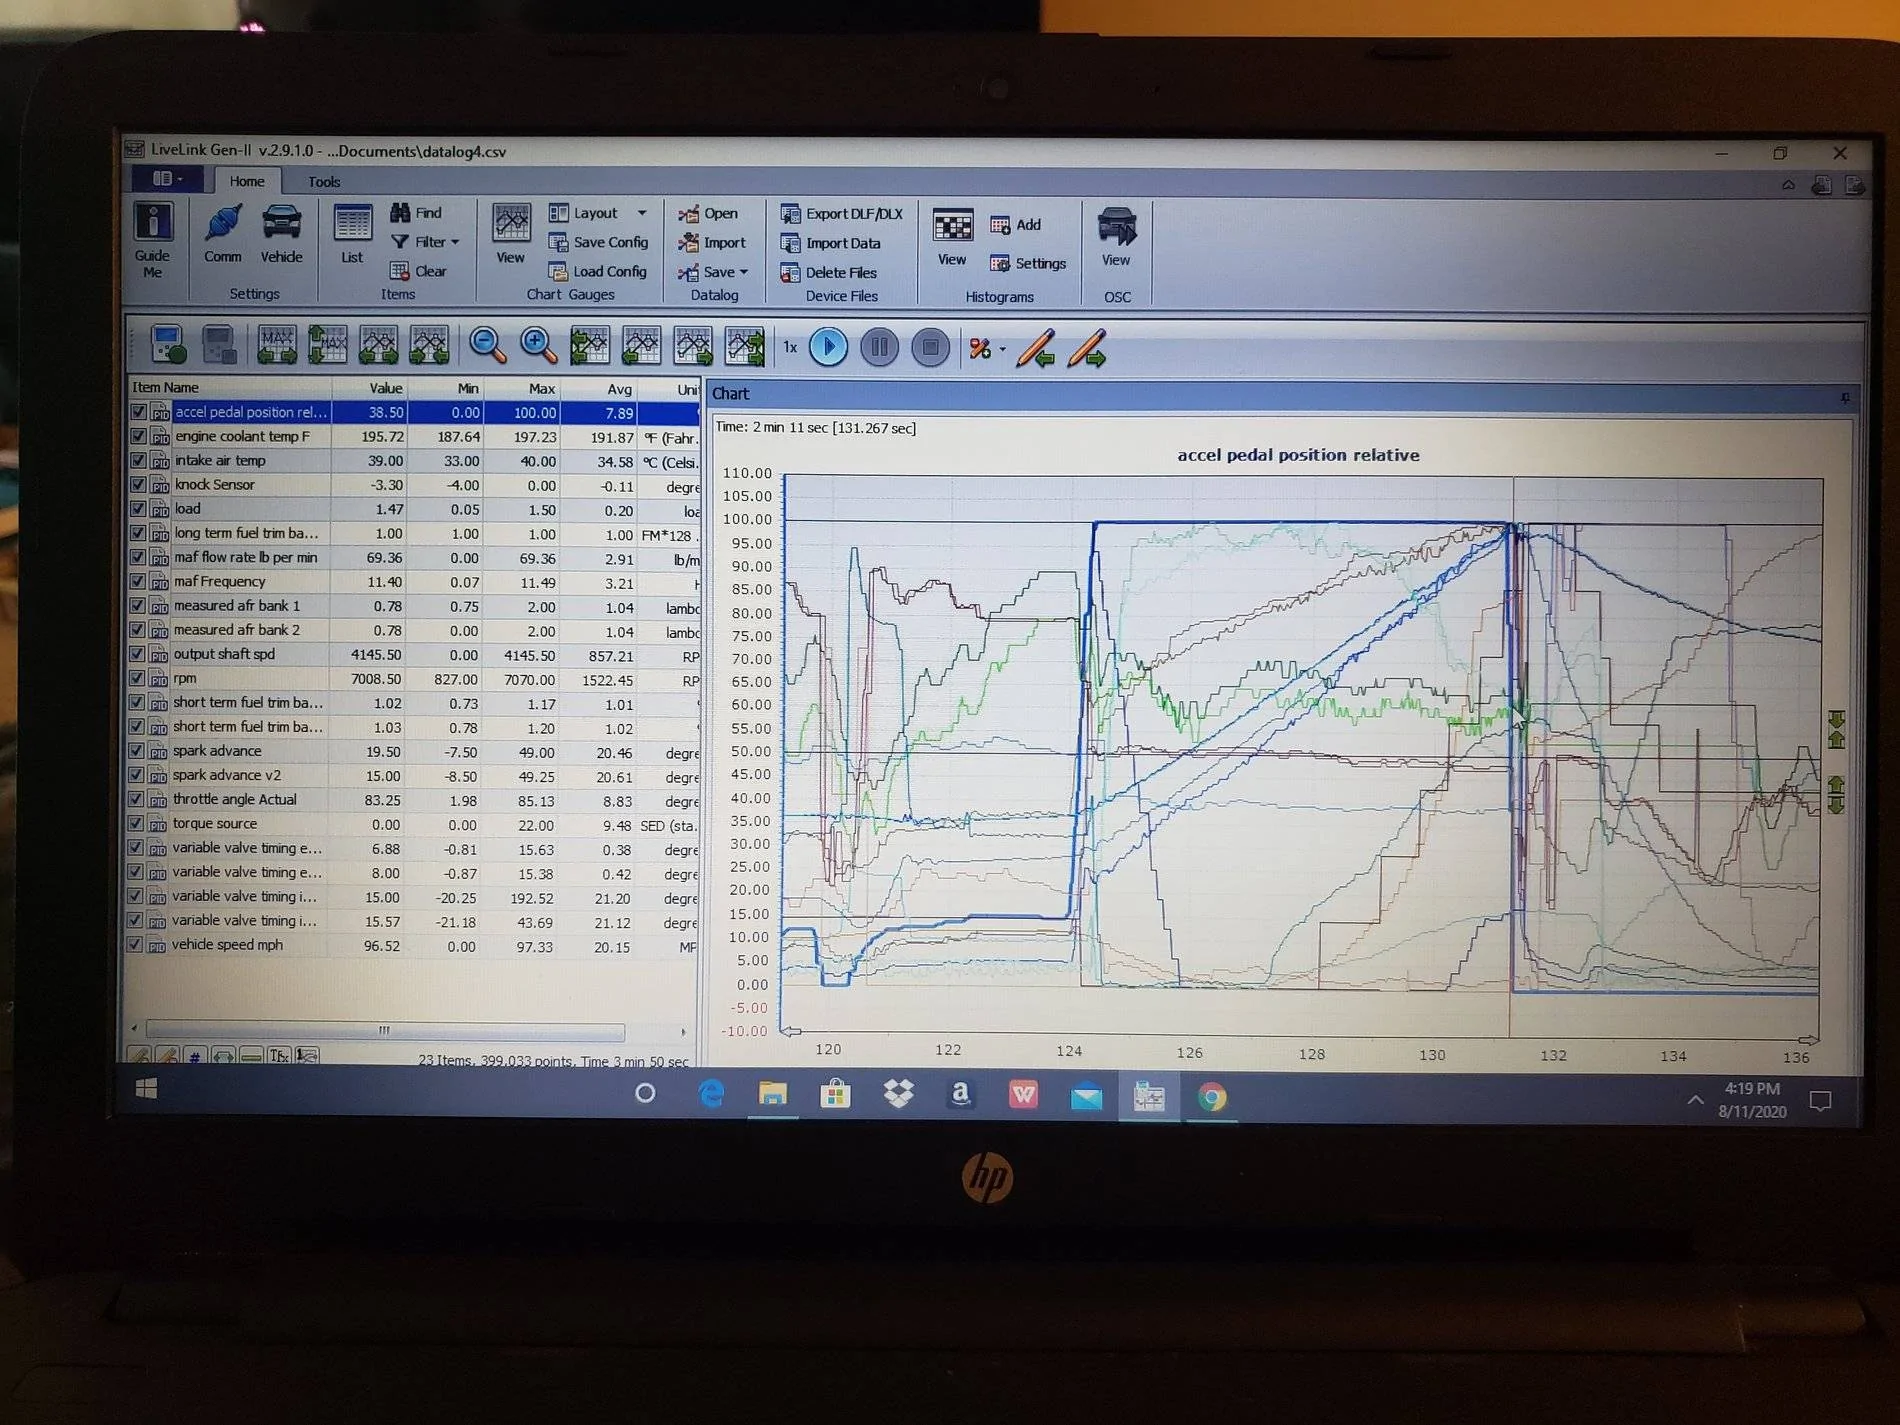The width and height of the screenshot is (1900, 1425).
Task: Uncheck accel pedal position item
Action: click(x=139, y=411)
